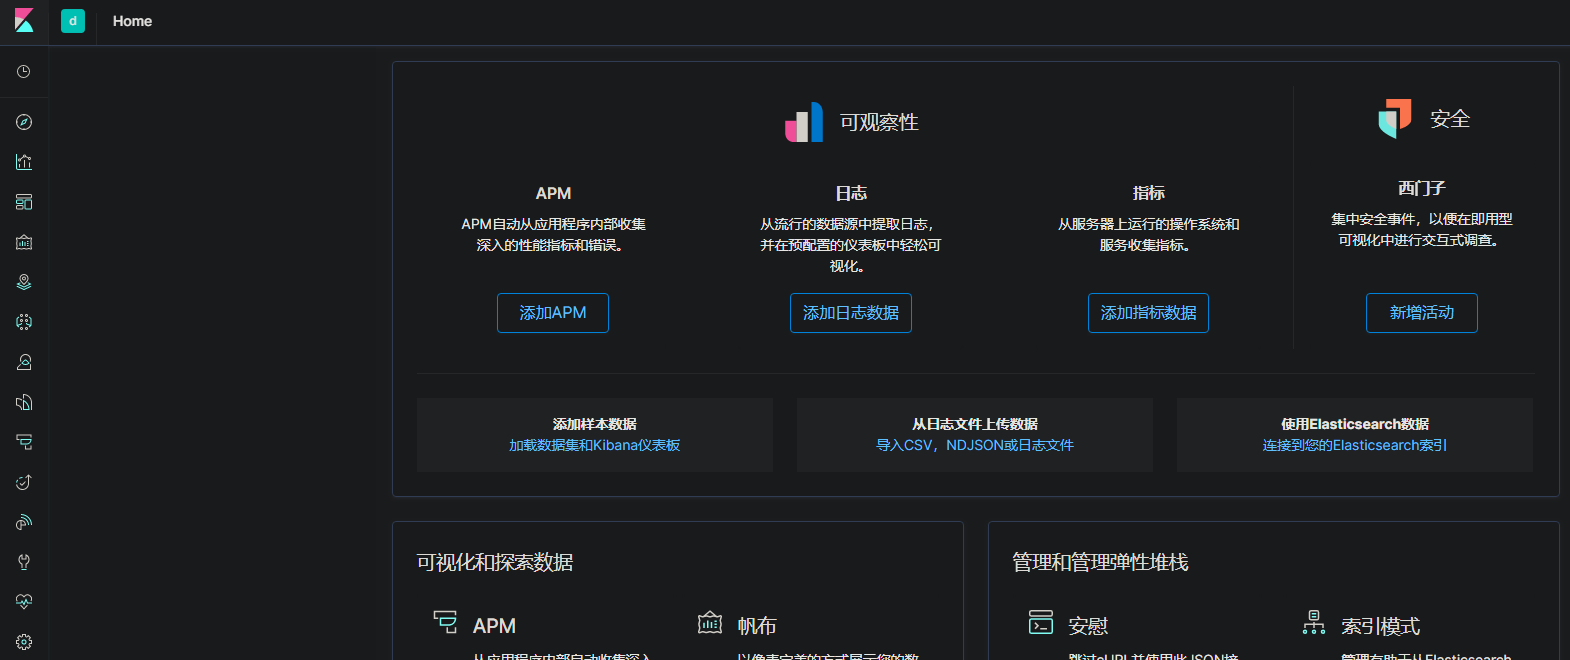The height and width of the screenshot is (660, 1570).
Task: Open Dashboard icon in sidebar
Action: pyautogui.click(x=24, y=202)
